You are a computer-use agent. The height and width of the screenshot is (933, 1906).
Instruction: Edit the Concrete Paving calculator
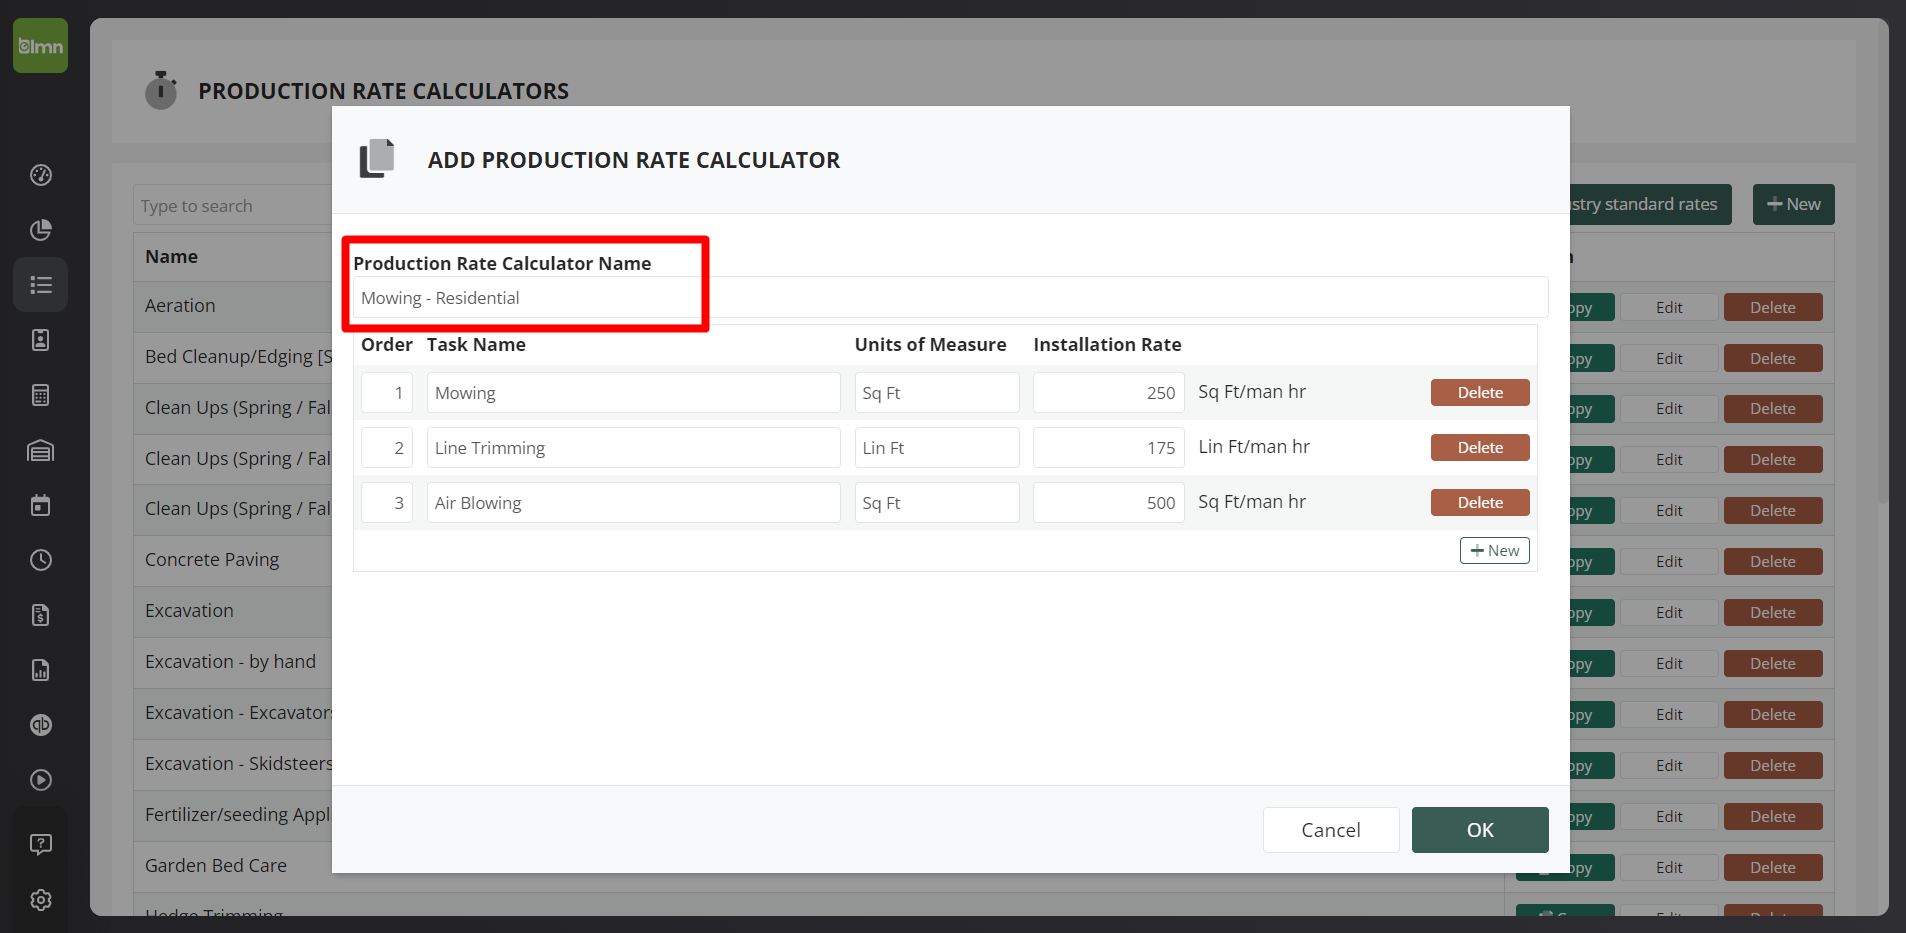[x=1669, y=562]
